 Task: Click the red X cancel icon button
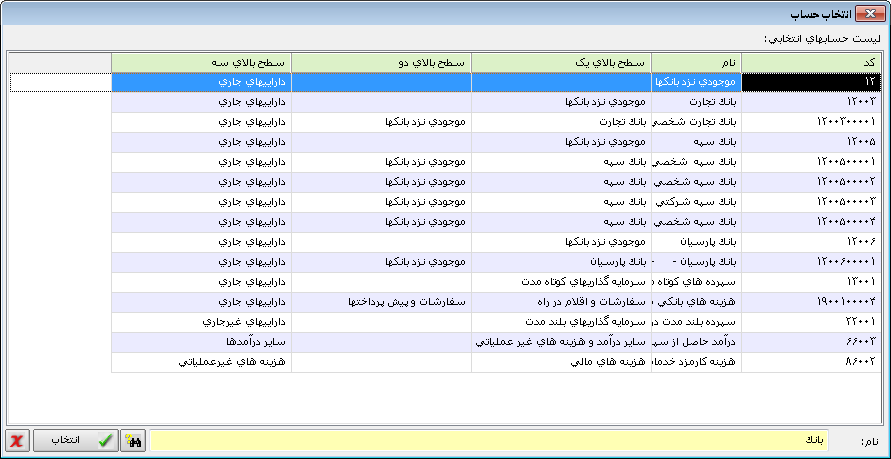point(17,440)
